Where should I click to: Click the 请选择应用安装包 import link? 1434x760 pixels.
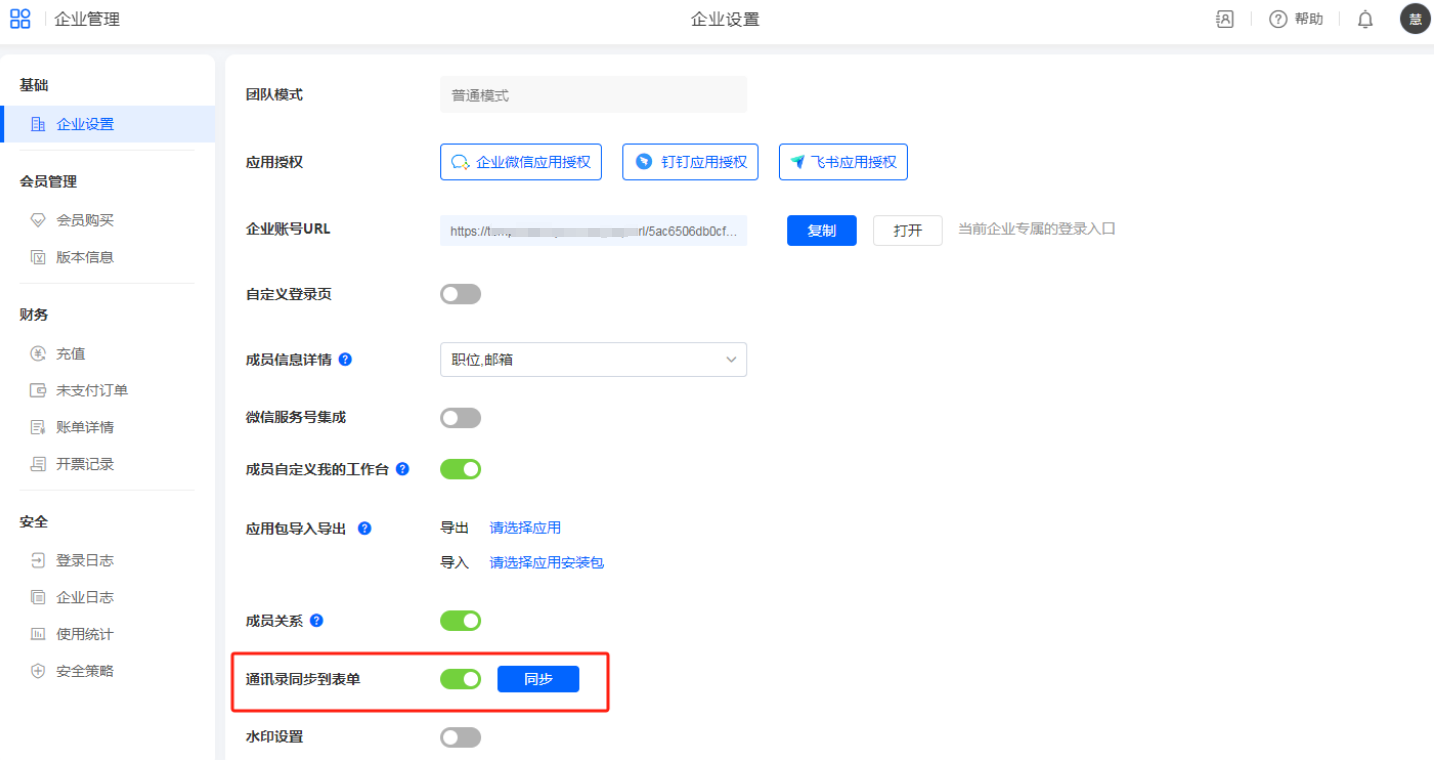pos(546,563)
